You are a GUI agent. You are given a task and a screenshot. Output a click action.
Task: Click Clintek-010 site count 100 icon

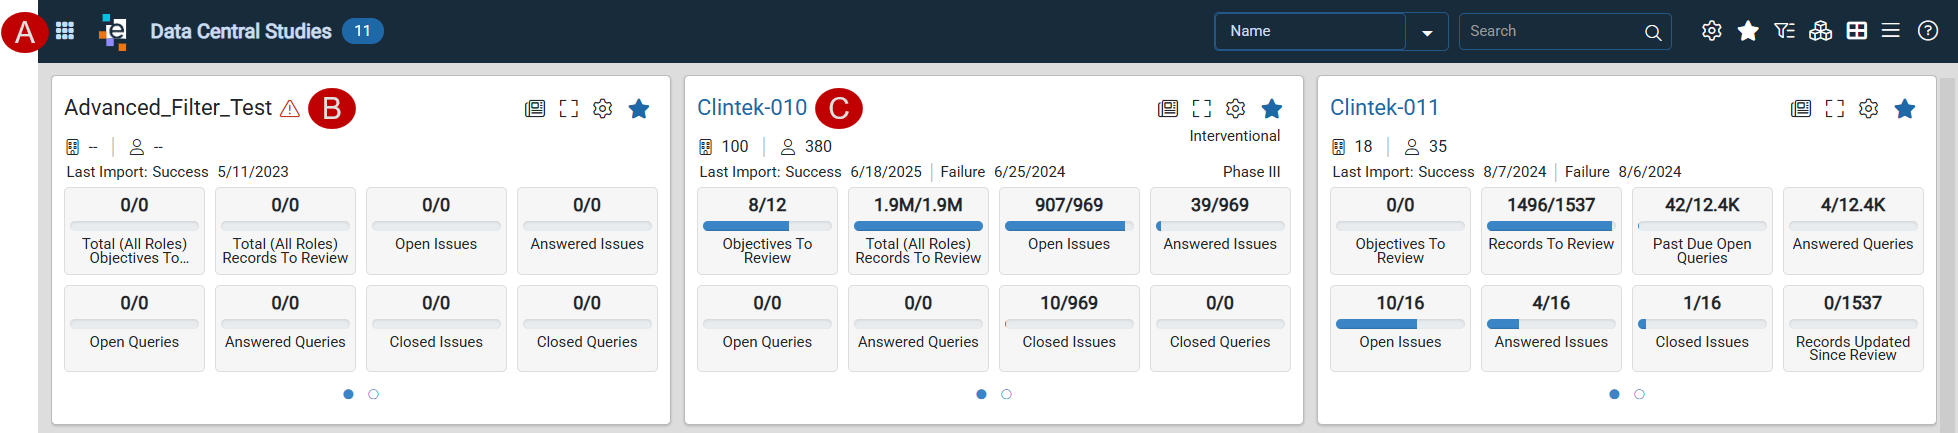pyautogui.click(x=706, y=147)
